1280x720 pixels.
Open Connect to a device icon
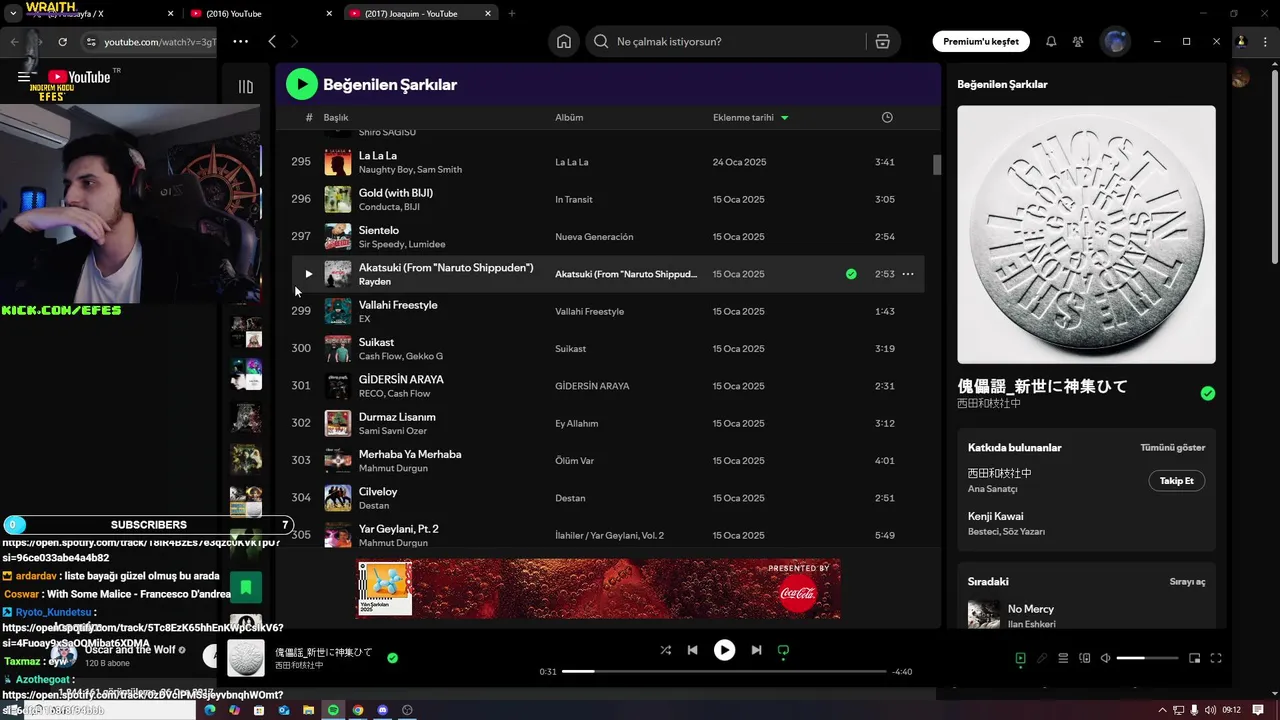tap(1085, 658)
